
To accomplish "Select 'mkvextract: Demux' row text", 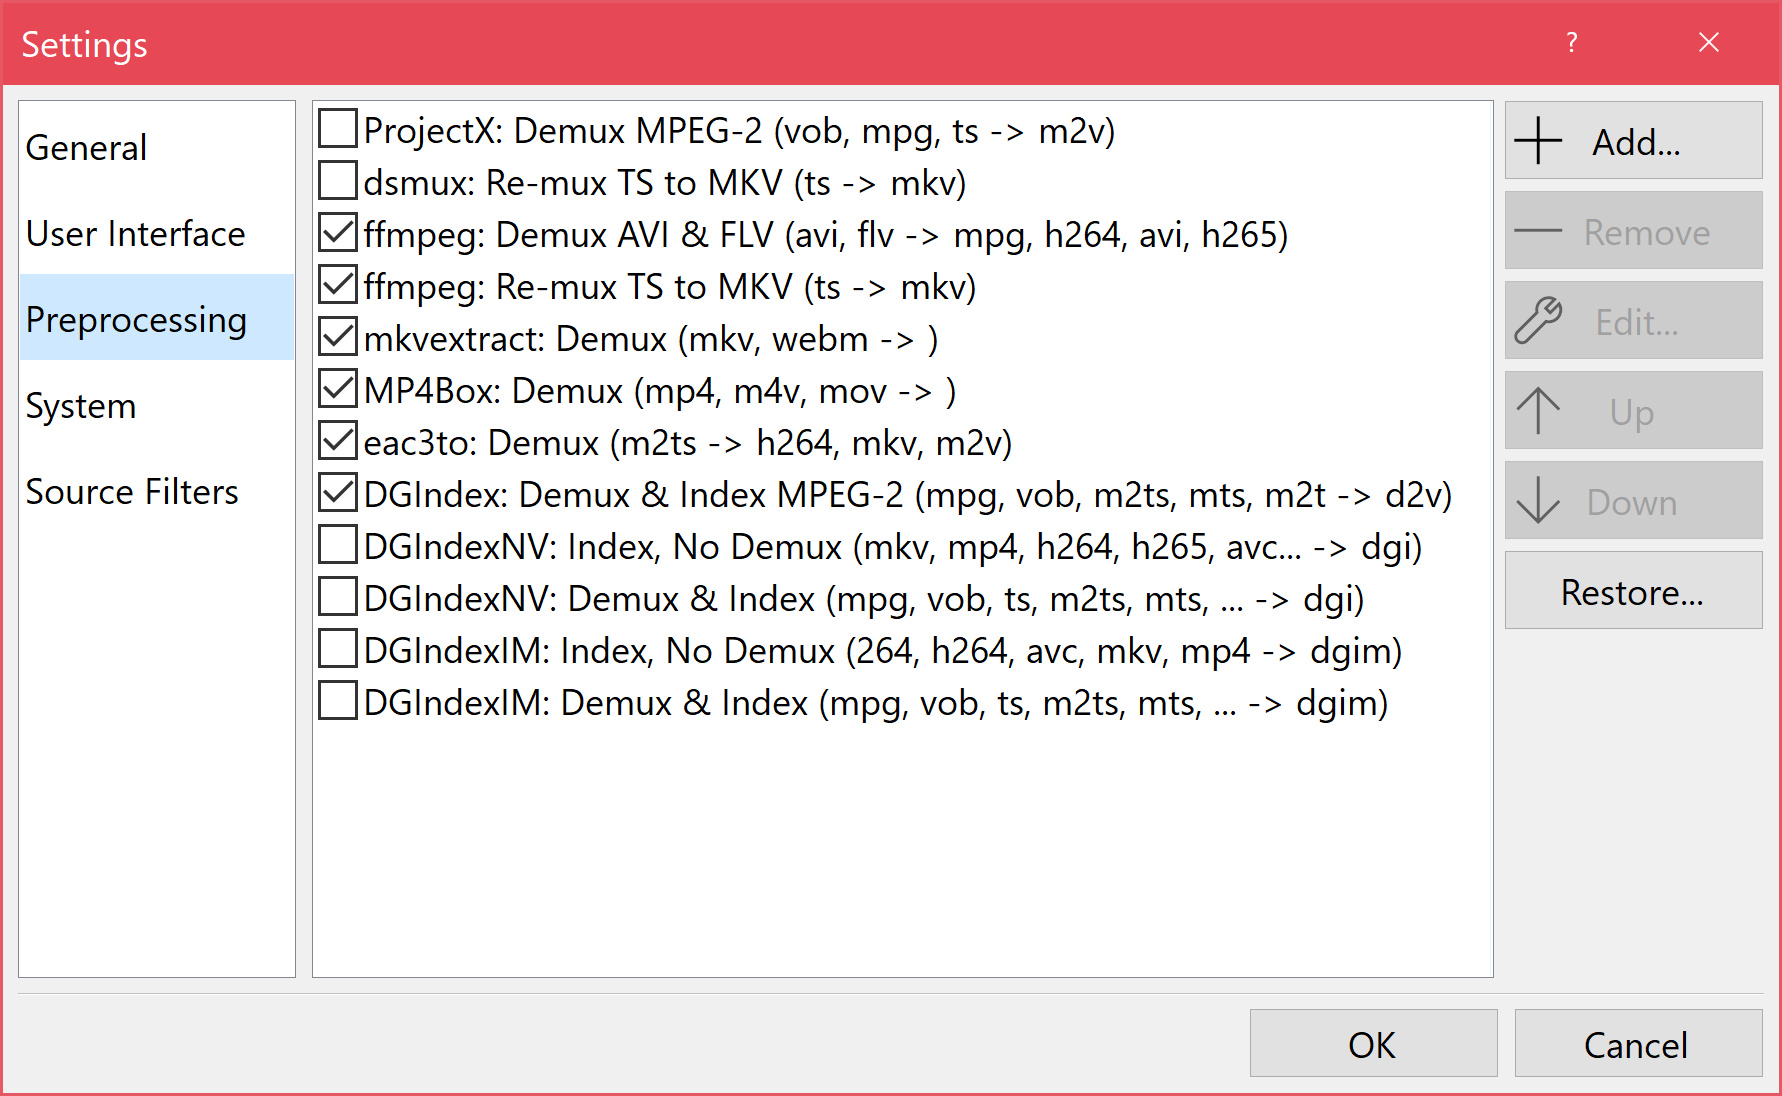I will pyautogui.click(x=651, y=339).
